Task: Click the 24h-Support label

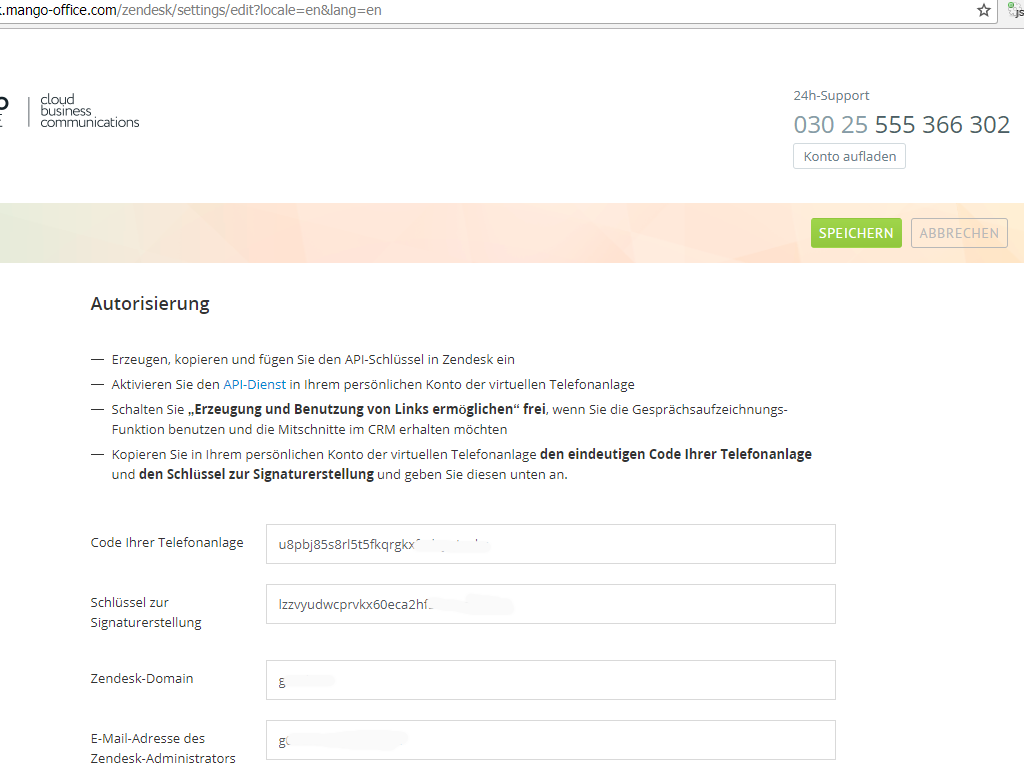Action: click(831, 96)
